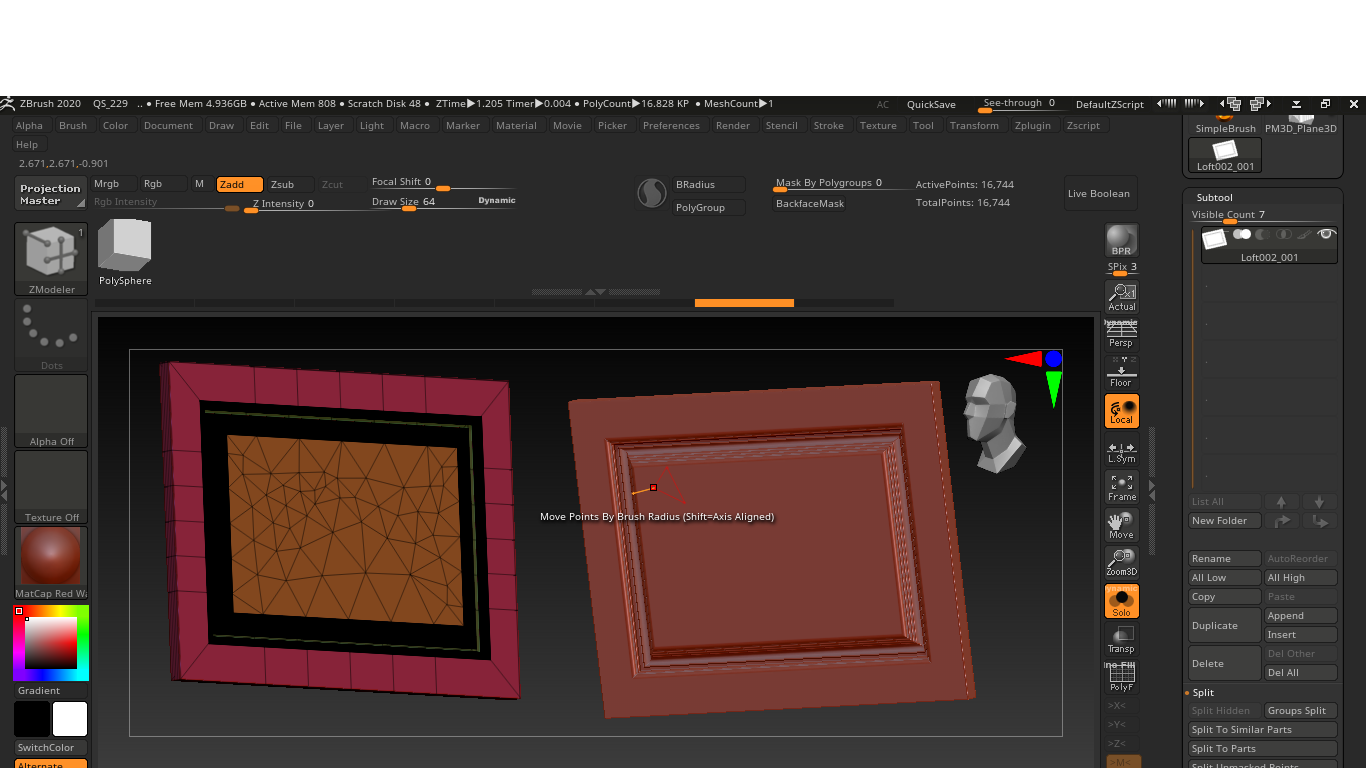Collapse the Subtool panel header

(1214, 197)
